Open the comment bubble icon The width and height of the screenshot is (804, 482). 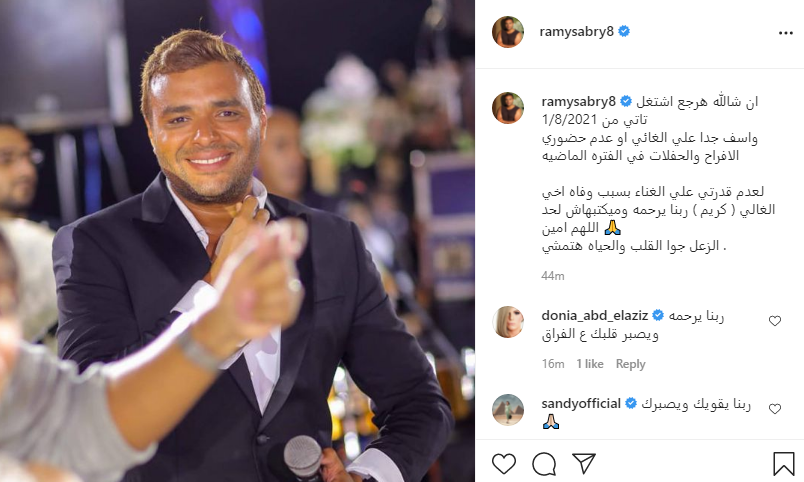click(544, 464)
